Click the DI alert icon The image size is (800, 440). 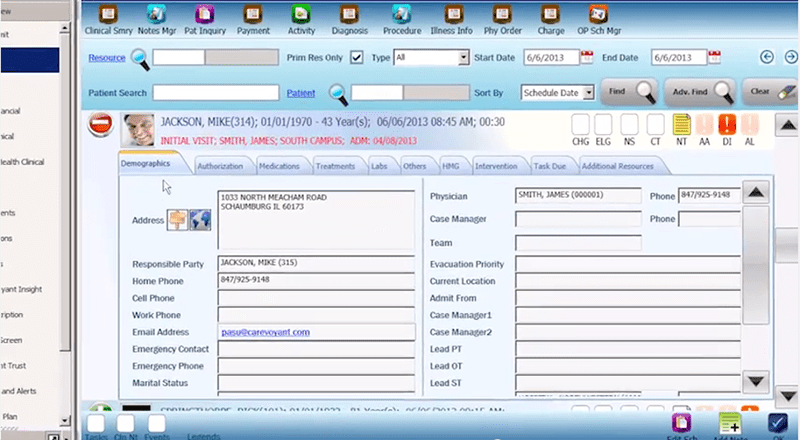click(727, 124)
